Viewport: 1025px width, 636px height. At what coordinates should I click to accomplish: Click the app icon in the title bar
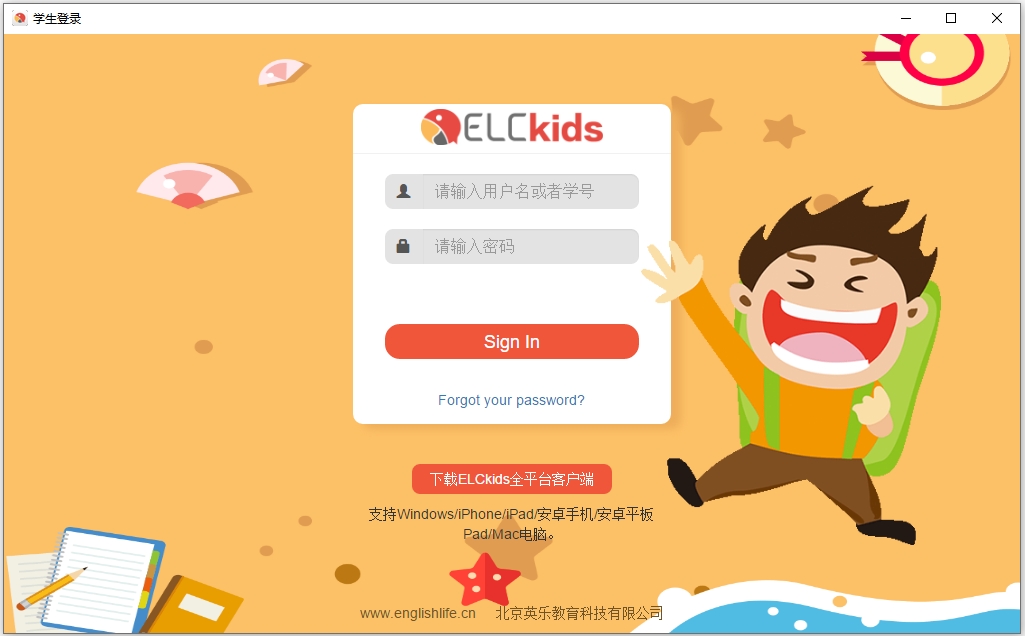point(20,18)
